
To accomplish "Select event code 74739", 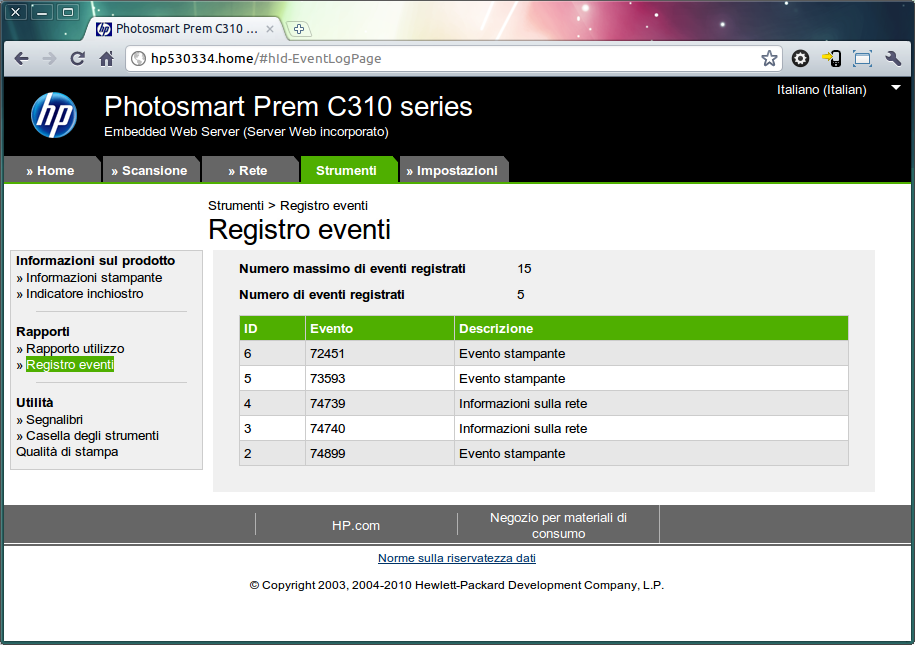I will 327,404.
